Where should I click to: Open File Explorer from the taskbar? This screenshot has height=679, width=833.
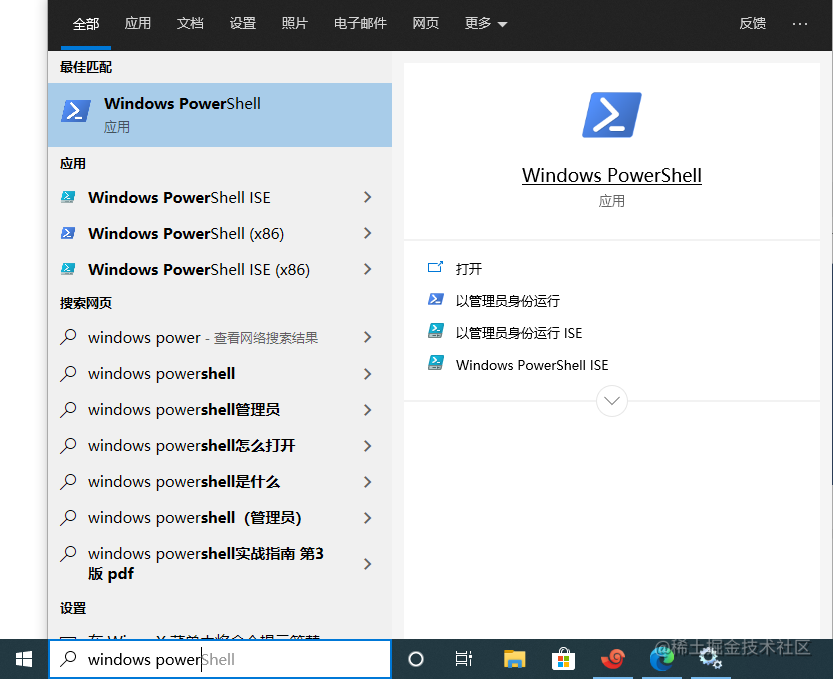pos(513,659)
